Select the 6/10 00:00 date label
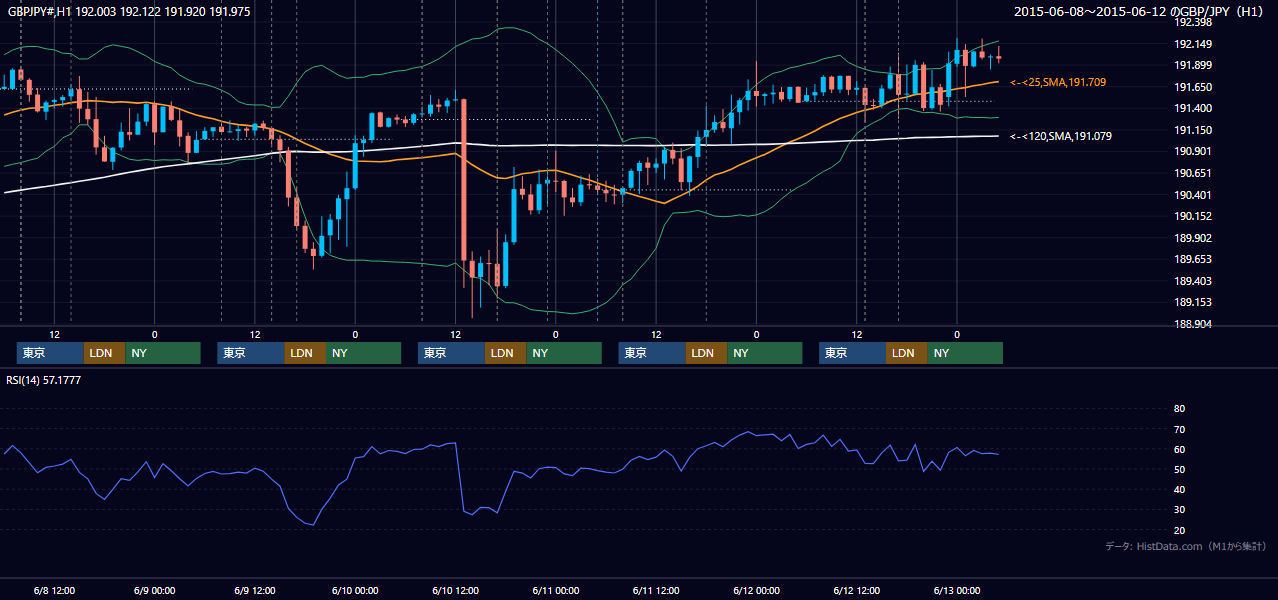The image size is (1278, 600). point(354,591)
